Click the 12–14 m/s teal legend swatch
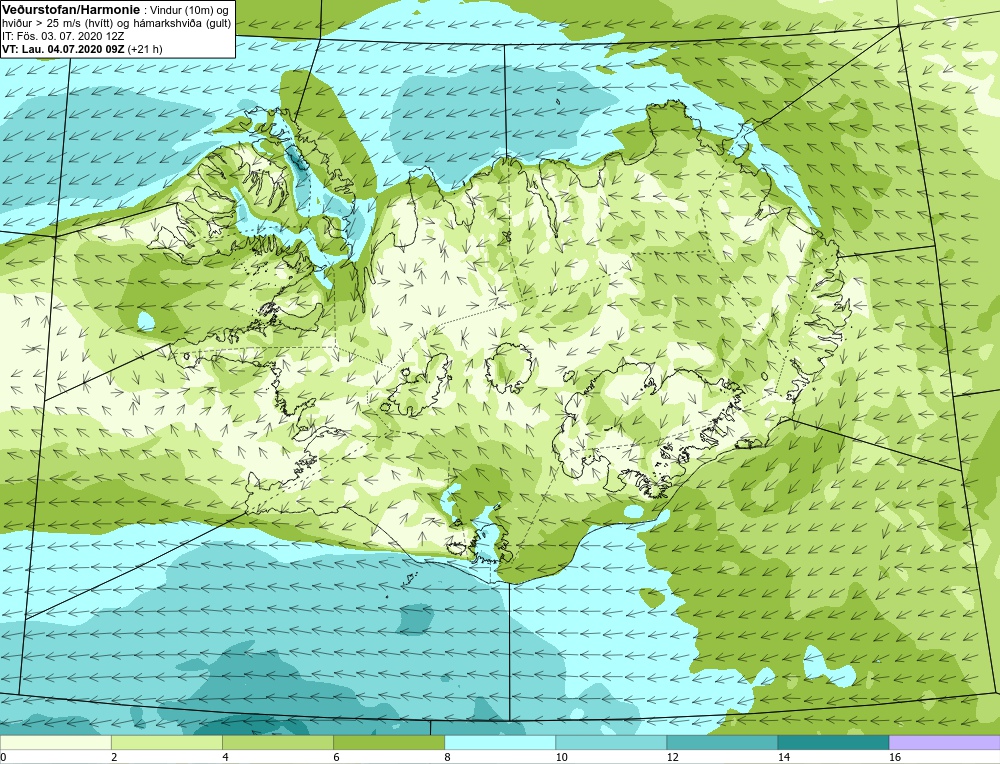The width and height of the screenshot is (1000, 764). pos(721,742)
